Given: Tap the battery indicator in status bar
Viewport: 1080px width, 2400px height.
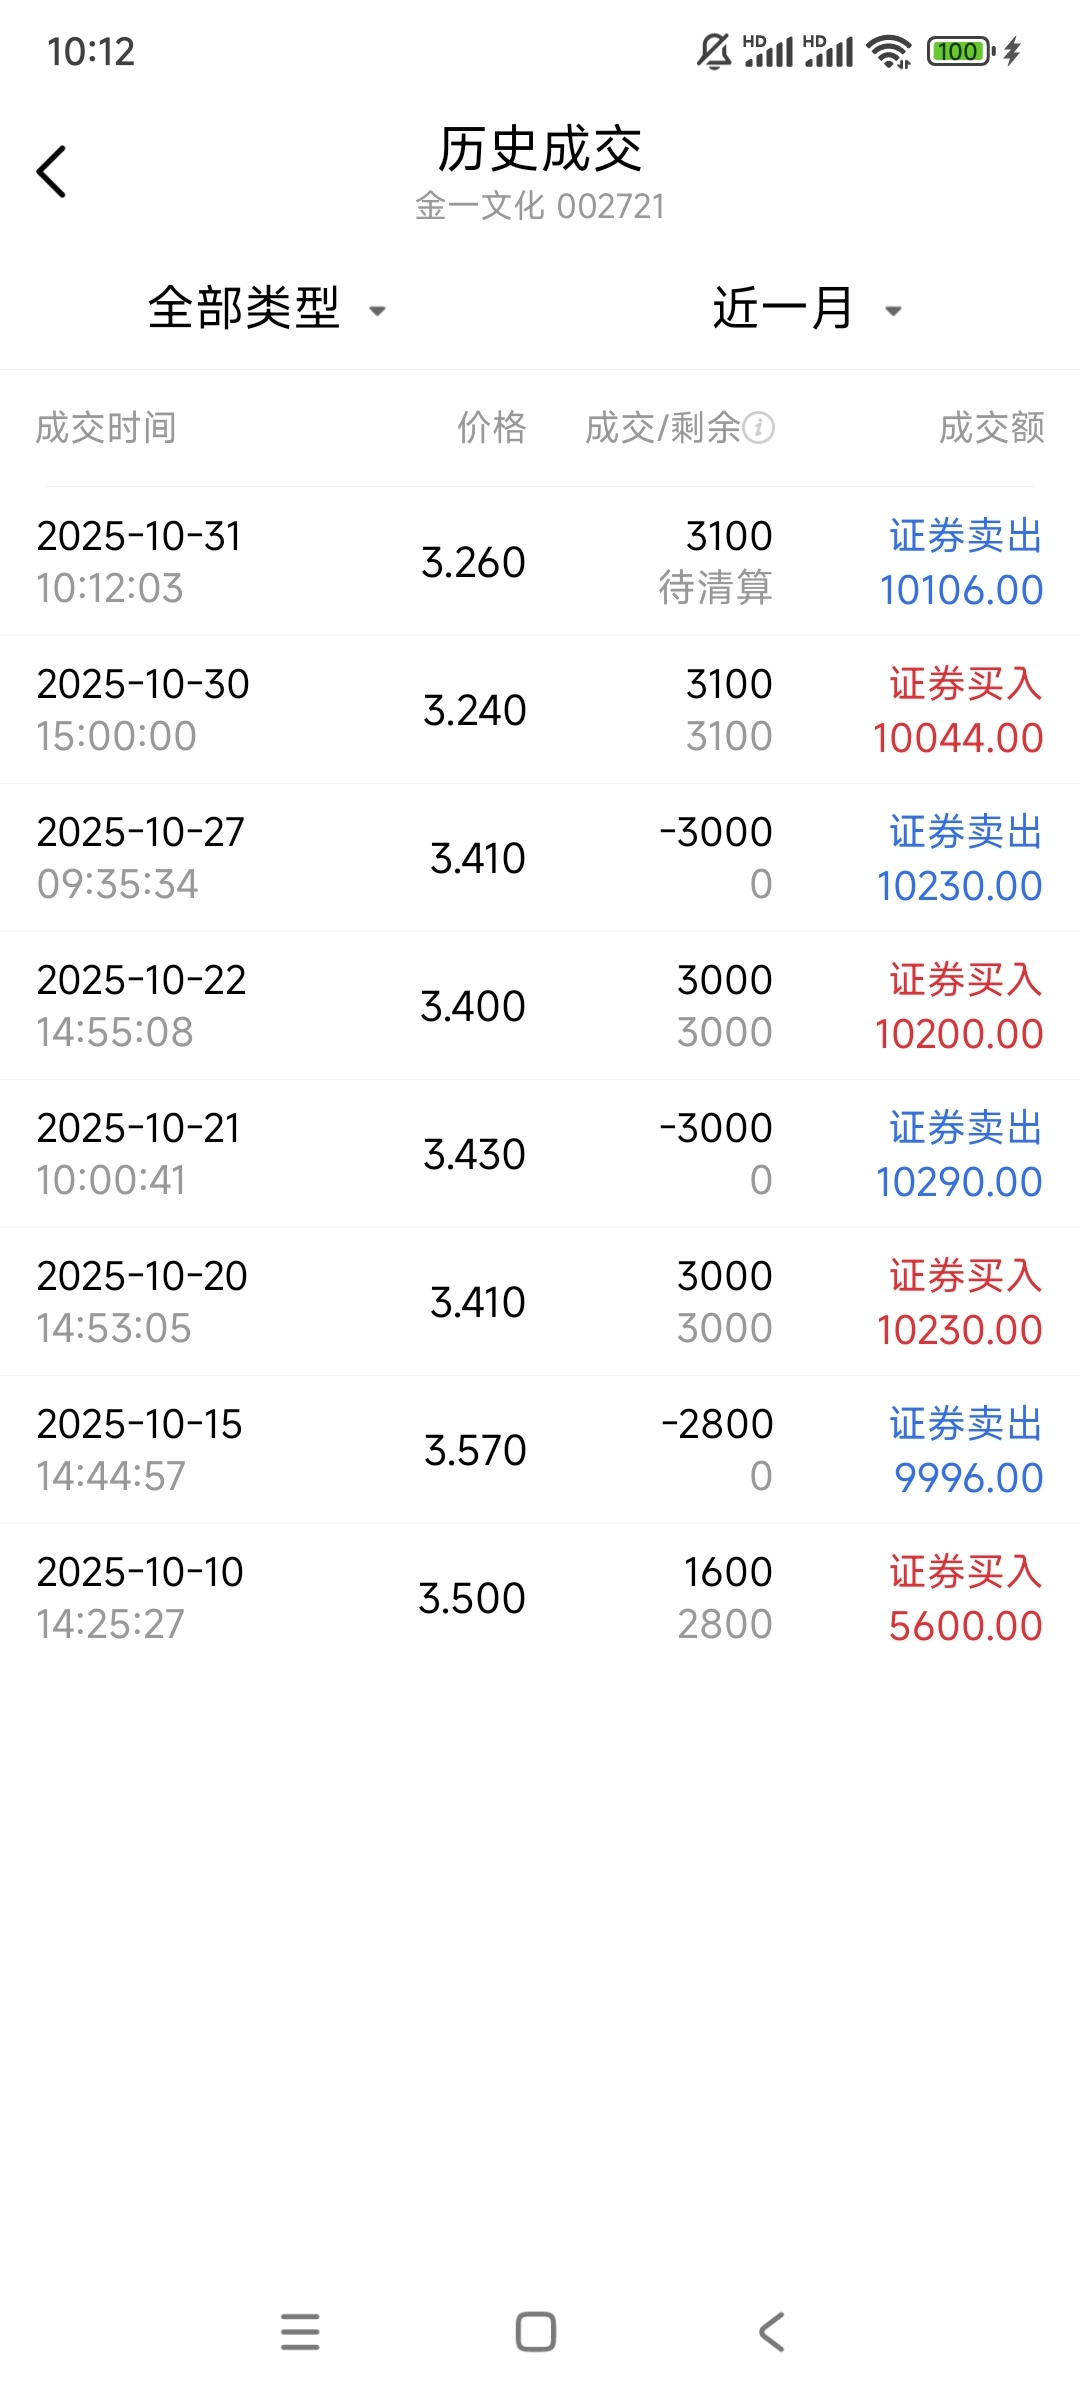Looking at the screenshot, I should pos(960,51).
